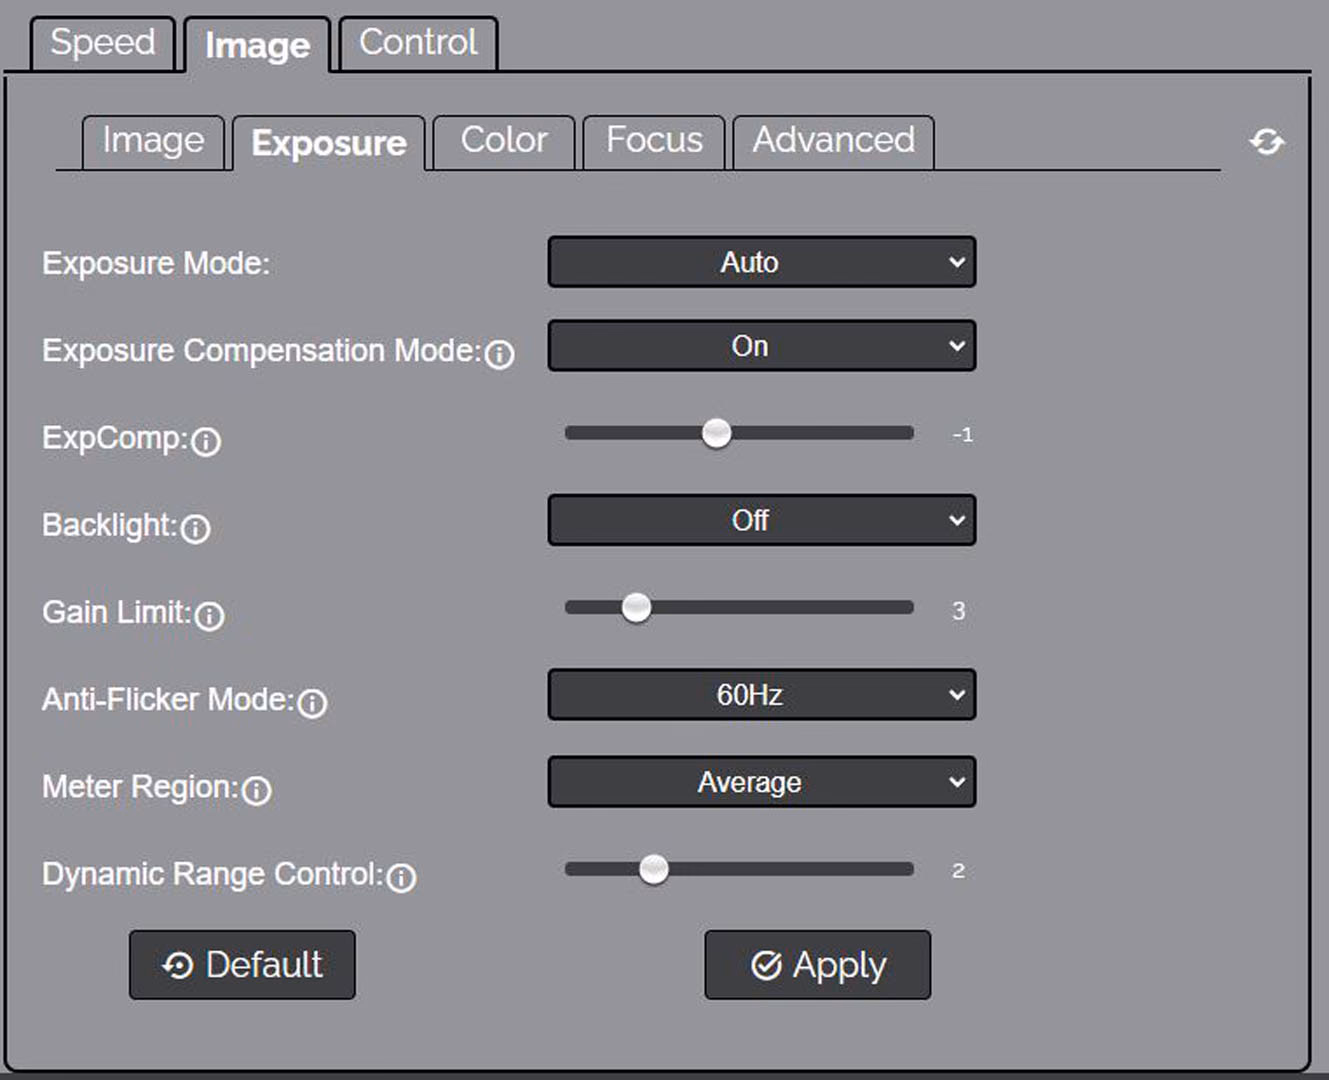Click the Apply button

[x=817, y=965]
